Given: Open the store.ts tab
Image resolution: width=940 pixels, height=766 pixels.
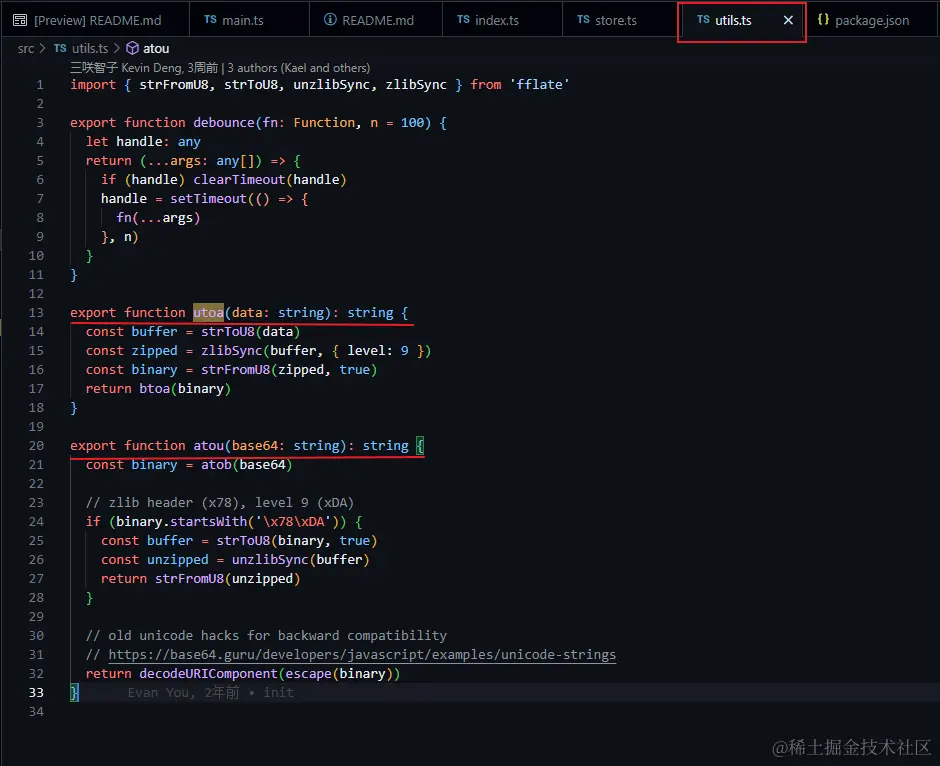Looking at the screenshot, I should 620,20.
